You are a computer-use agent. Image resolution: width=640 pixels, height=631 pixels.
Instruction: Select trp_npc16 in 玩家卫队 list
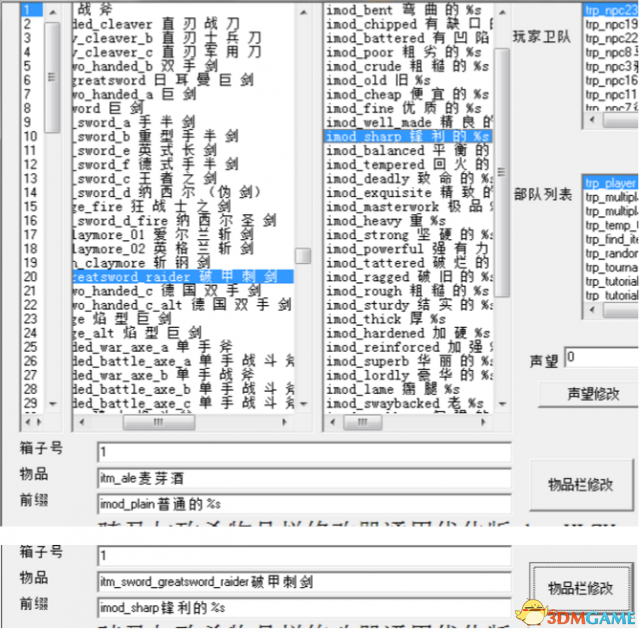click(611, 80)
